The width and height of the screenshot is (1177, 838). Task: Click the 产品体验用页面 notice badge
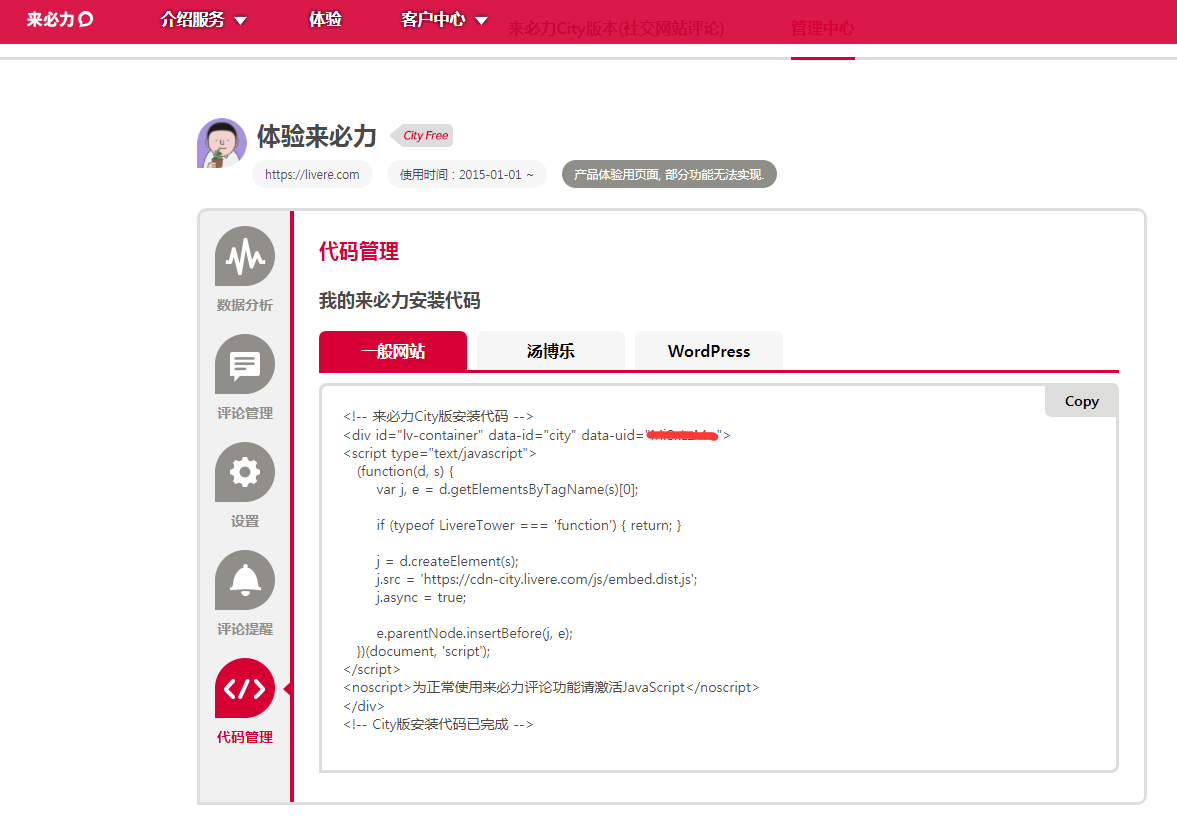(670, 174)
